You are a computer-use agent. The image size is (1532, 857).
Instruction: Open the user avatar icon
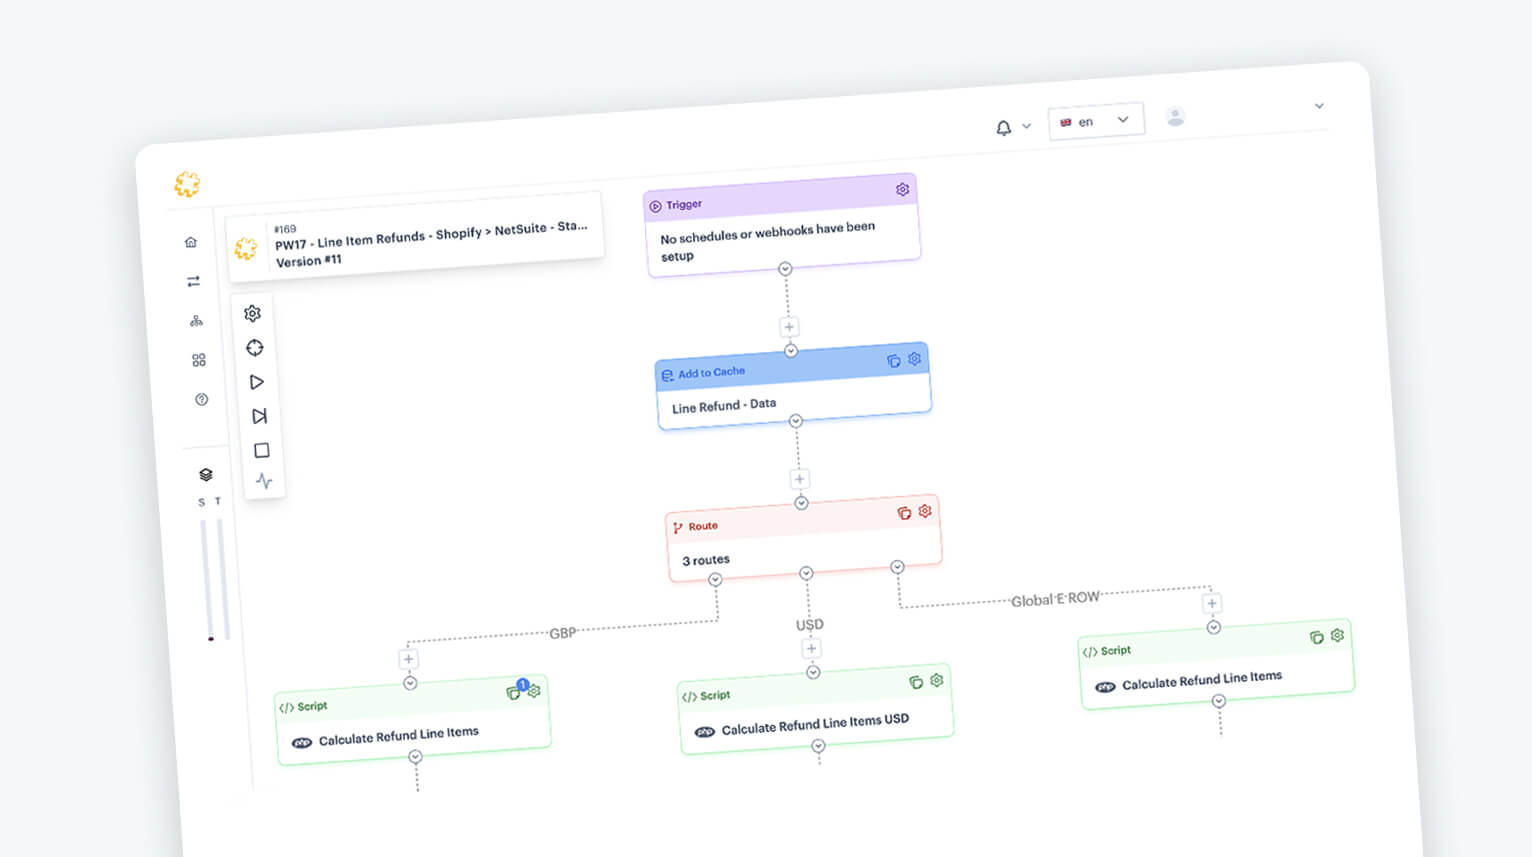tap(1176, 117)
